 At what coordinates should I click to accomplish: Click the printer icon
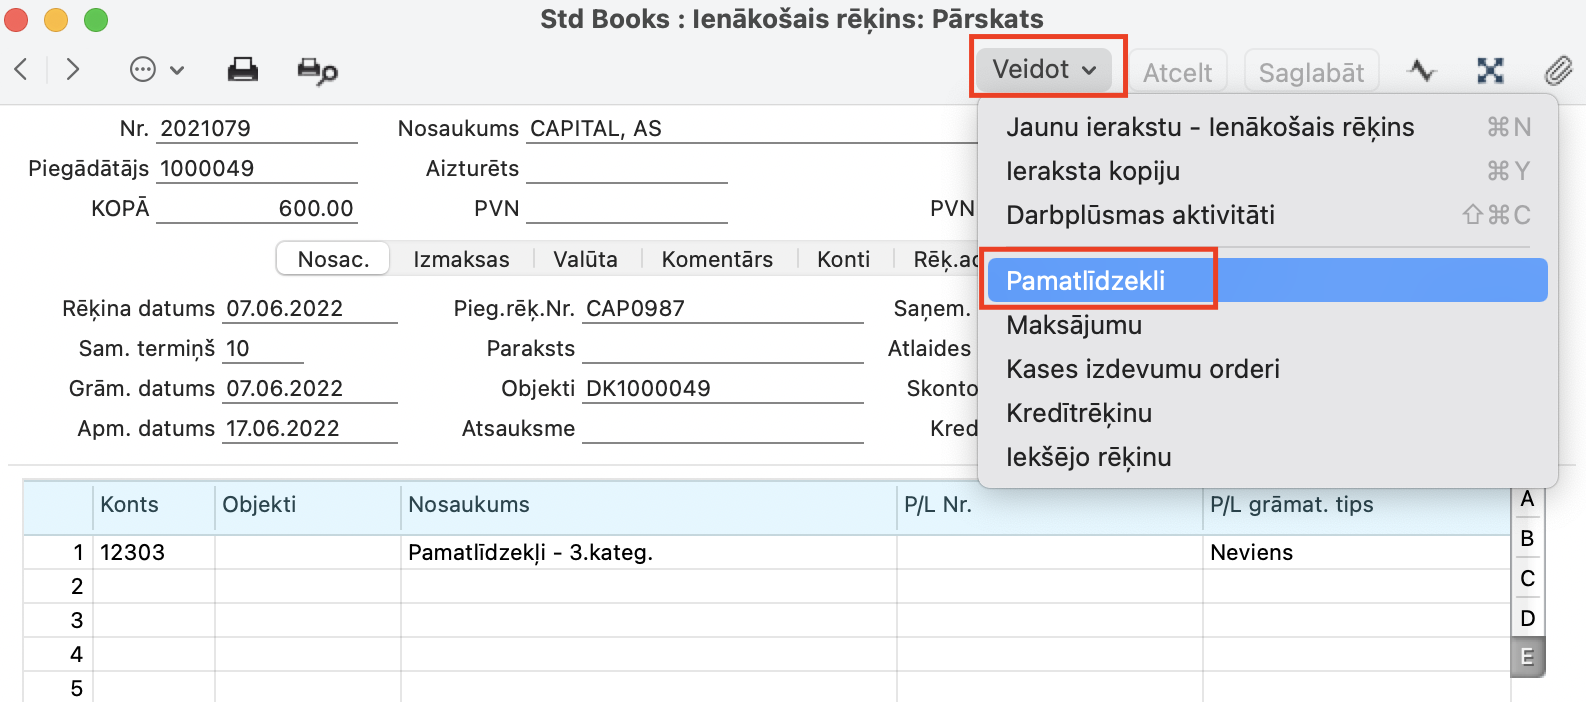pyautogui.click(x=242, y=70)
